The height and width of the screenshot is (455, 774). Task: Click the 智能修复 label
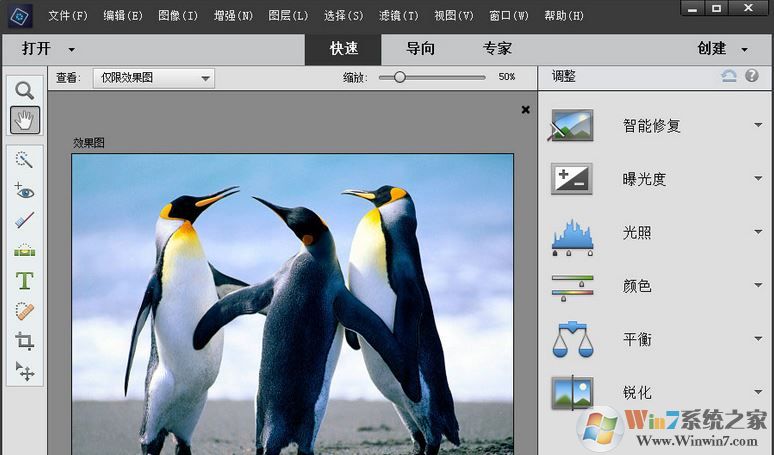652,126
